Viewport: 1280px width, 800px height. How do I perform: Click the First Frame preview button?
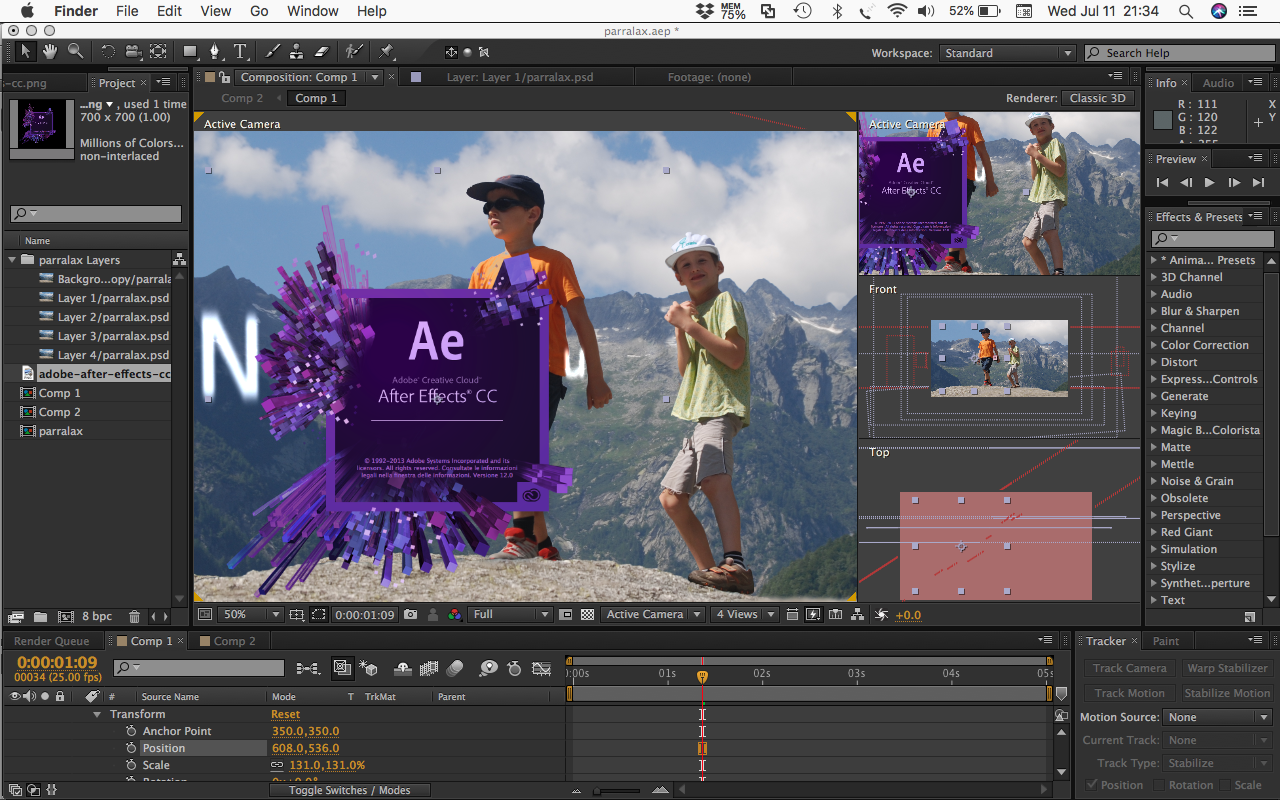coord(1162,182)
